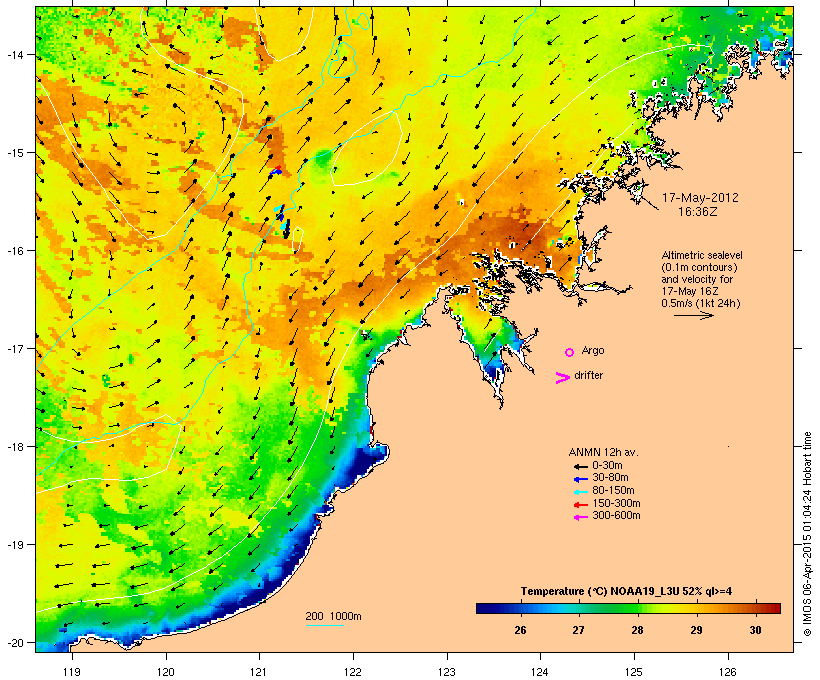Viewport: 820px width, 680px height.
Task: Click the longitude label 120
Action: pos(166,672)
